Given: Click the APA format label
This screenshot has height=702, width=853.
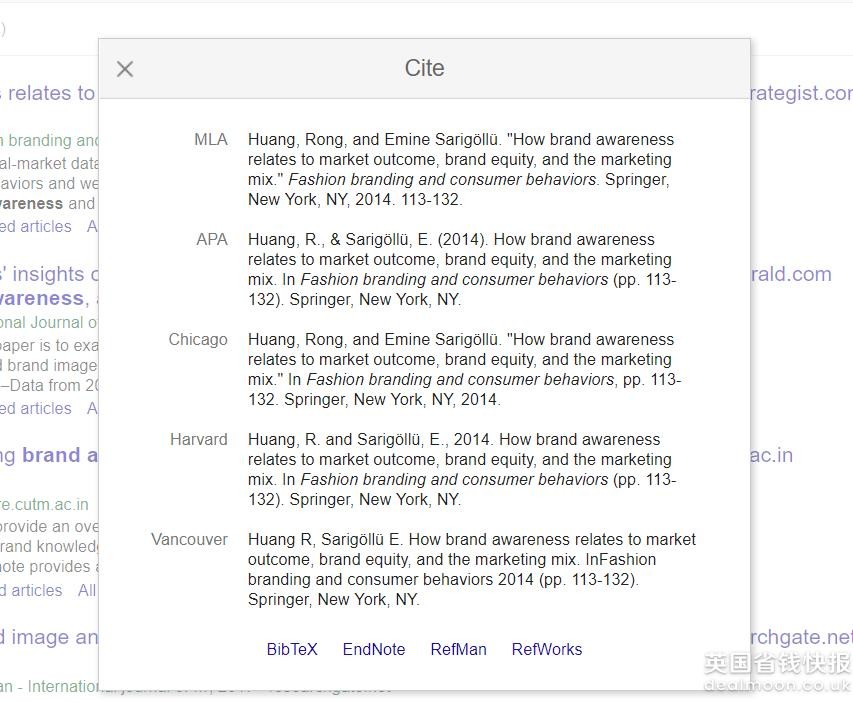Looking at the screenshot, I should point(211,240).
